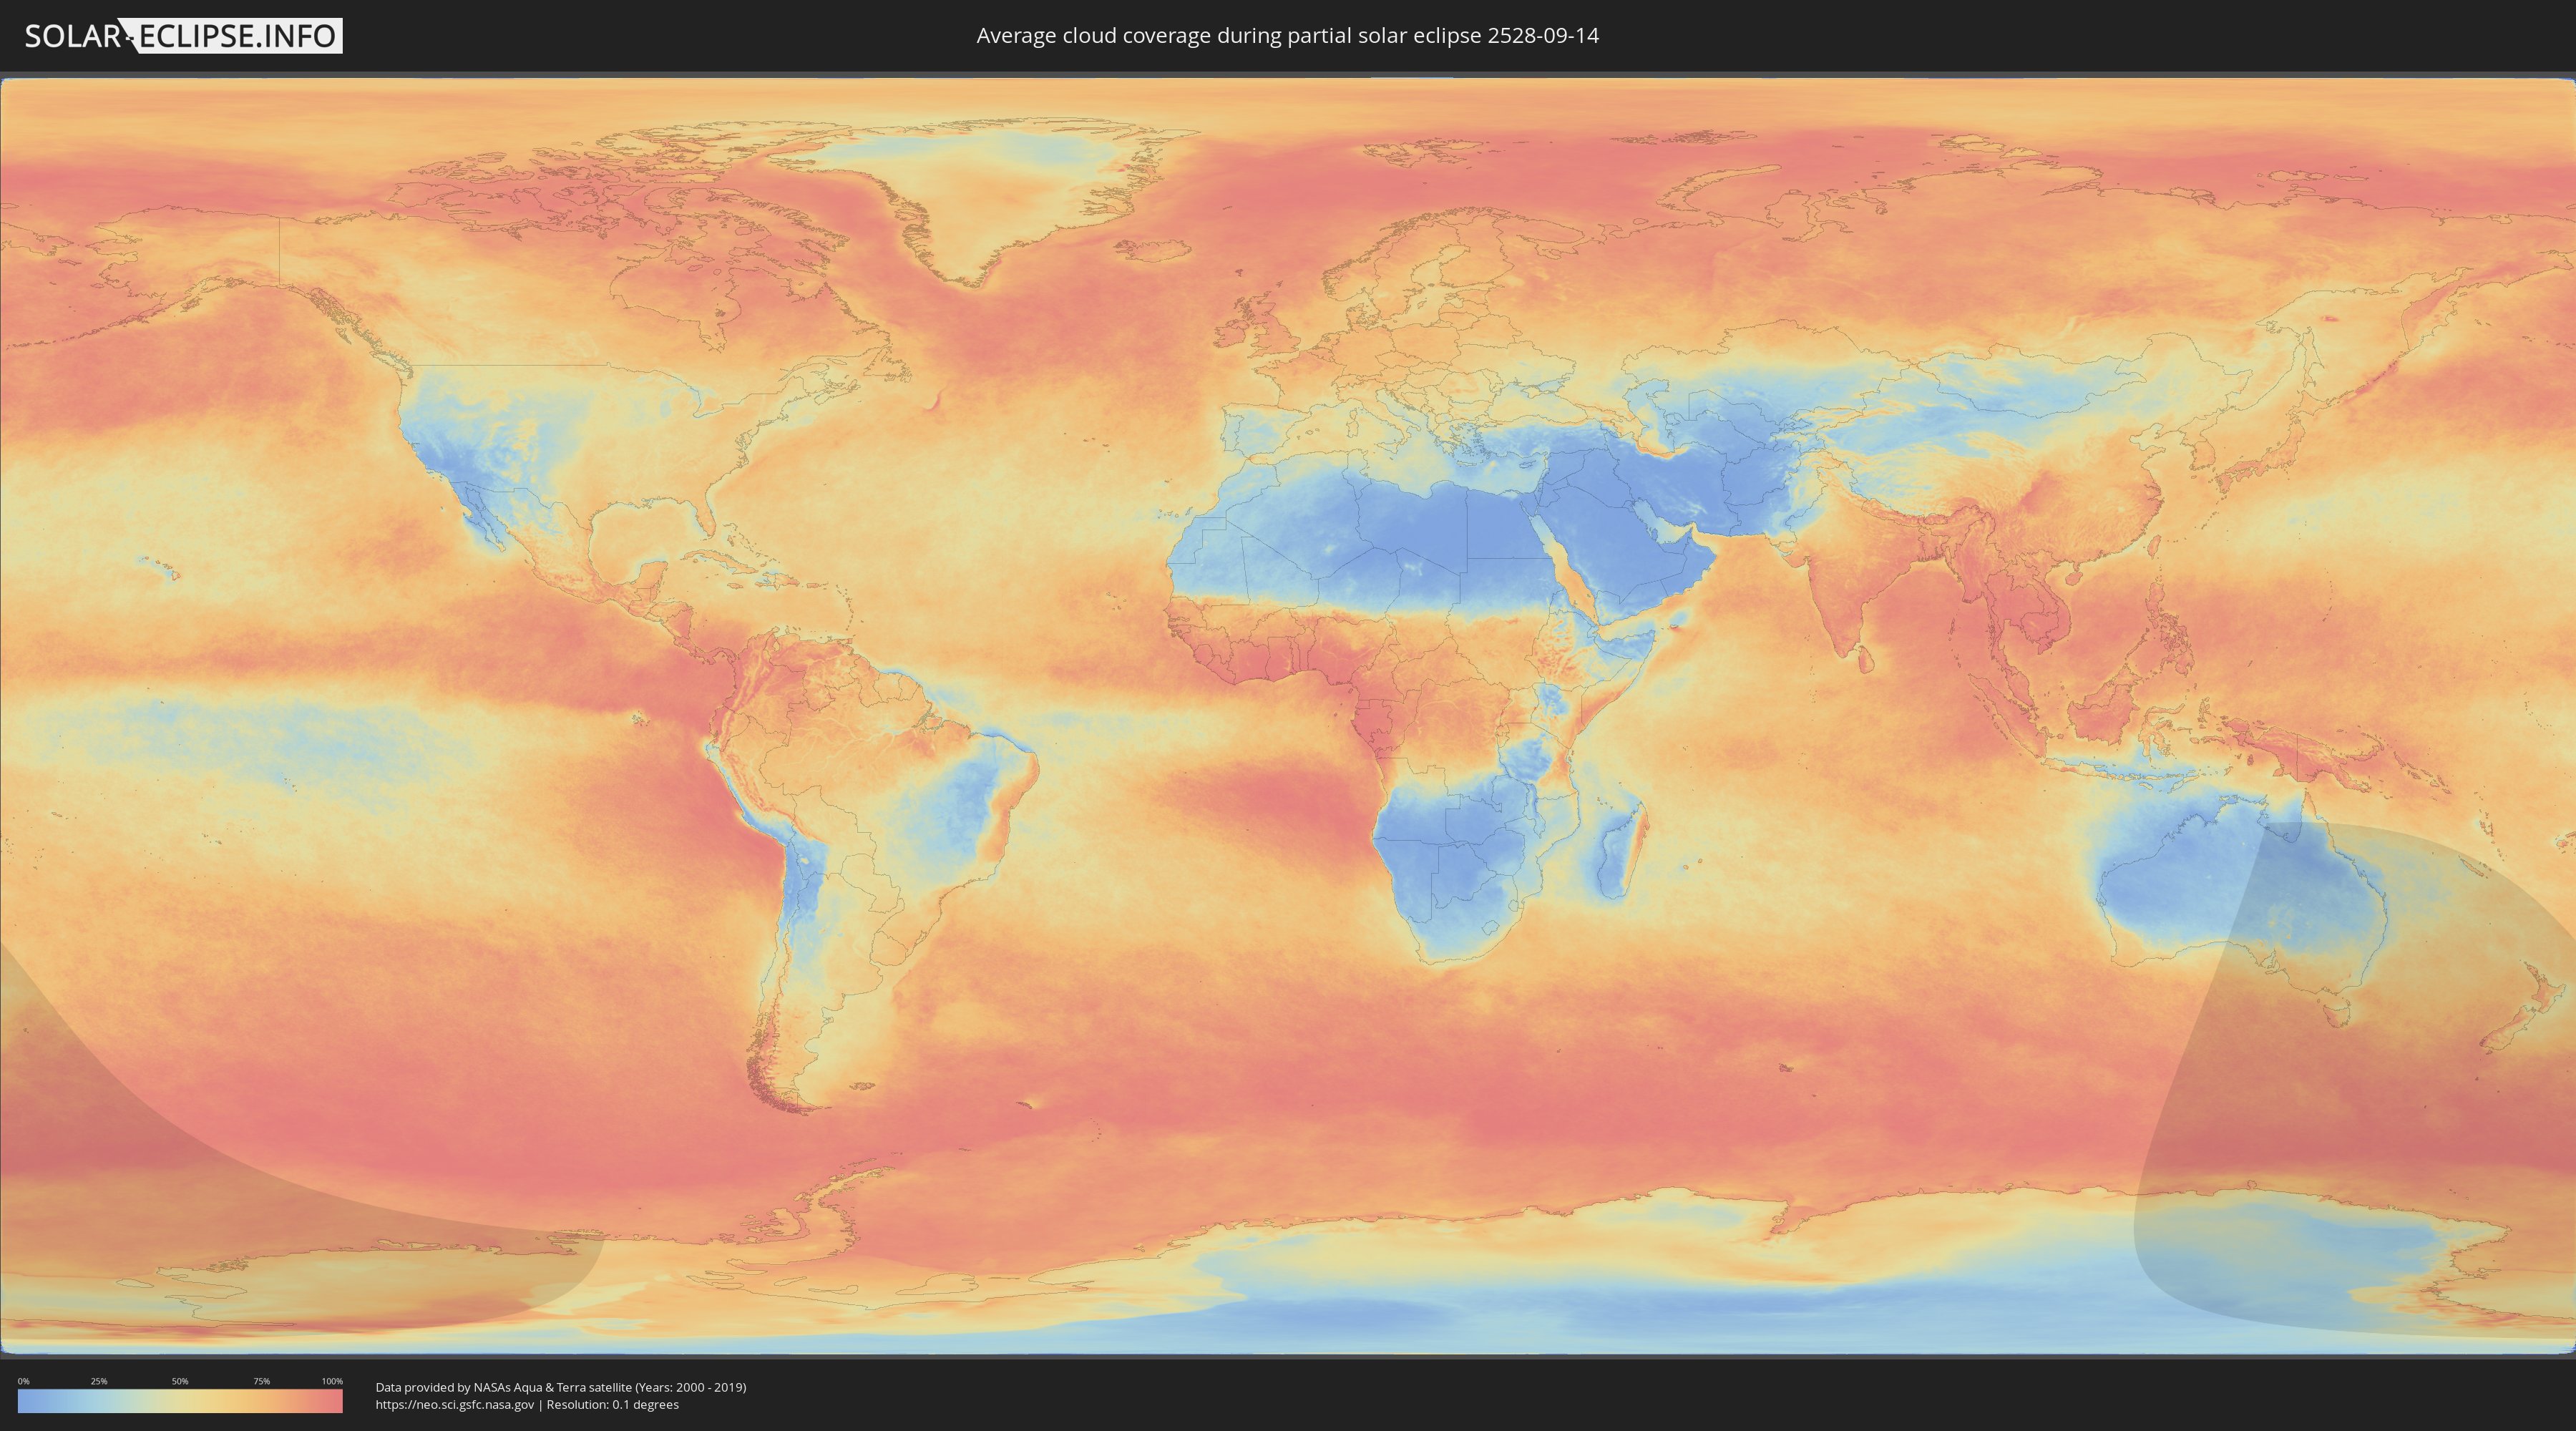Click the neo.sci.gsfc.nasa.gov URL text
The image size is (2576, 1431).
454,1404
